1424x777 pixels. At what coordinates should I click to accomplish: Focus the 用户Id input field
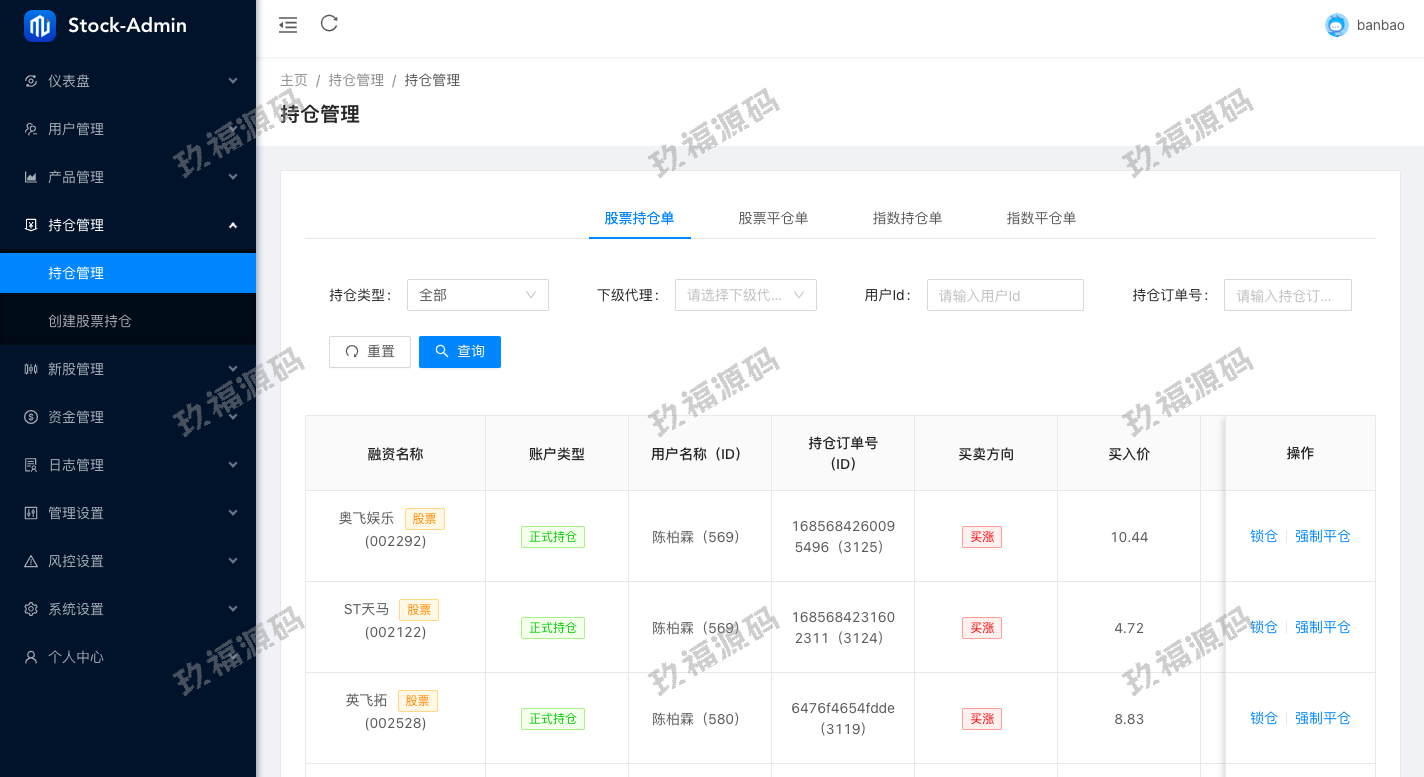[x=1005, y=295]
